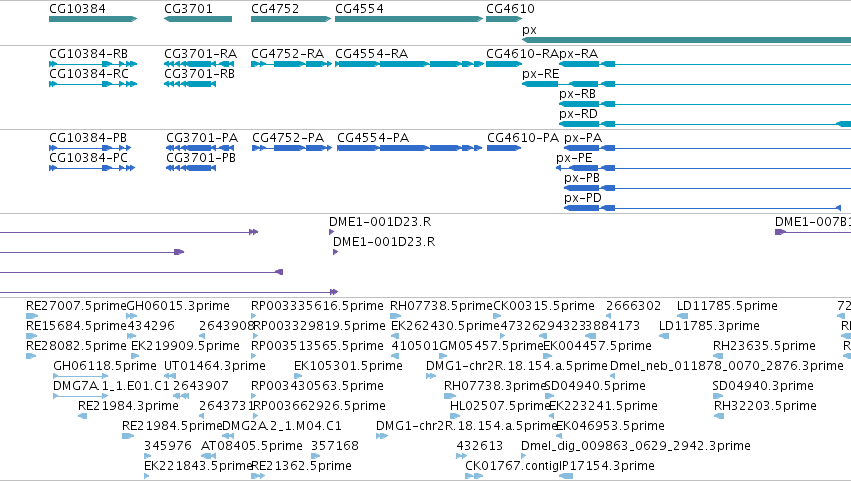851x481 pixels.
Task: Select the CG4610-PA protein label
Action: click(523, 138)
